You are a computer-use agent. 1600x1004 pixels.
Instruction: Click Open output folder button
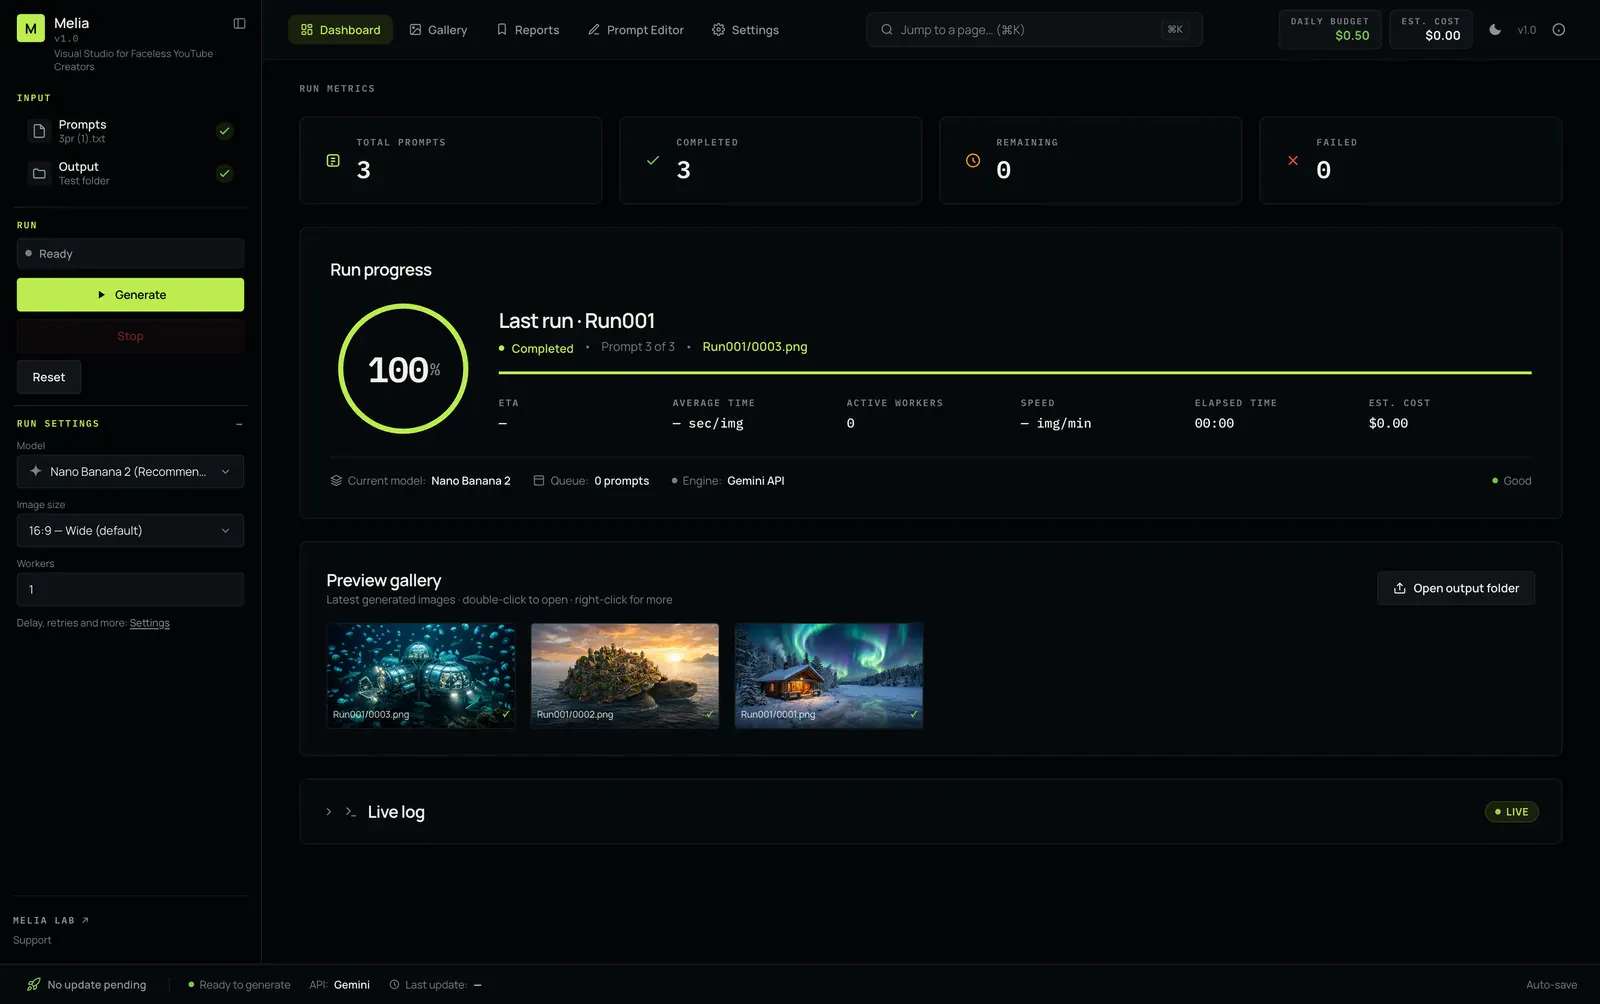point(1456,588)
